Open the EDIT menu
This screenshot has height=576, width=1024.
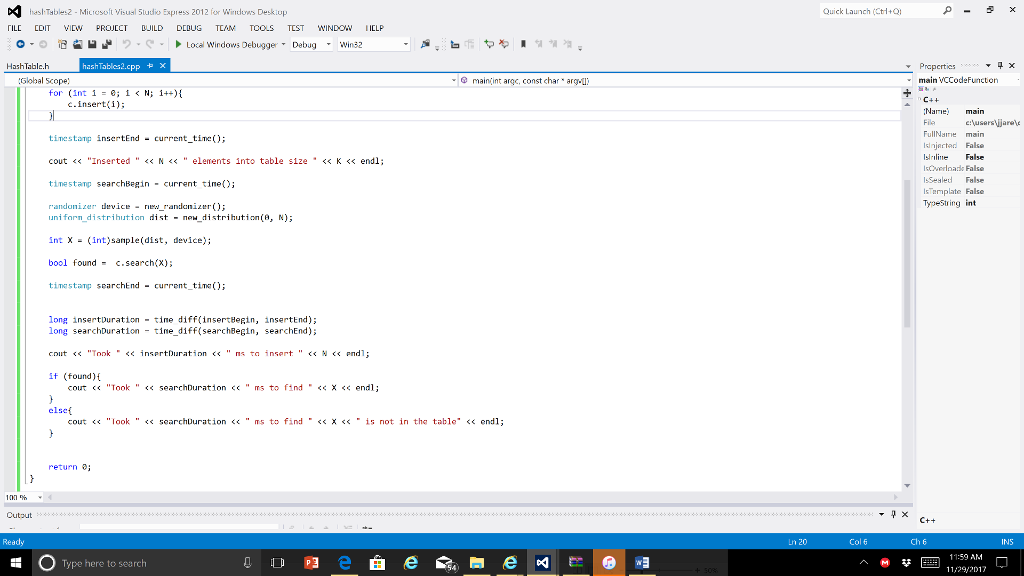point(42,28)
